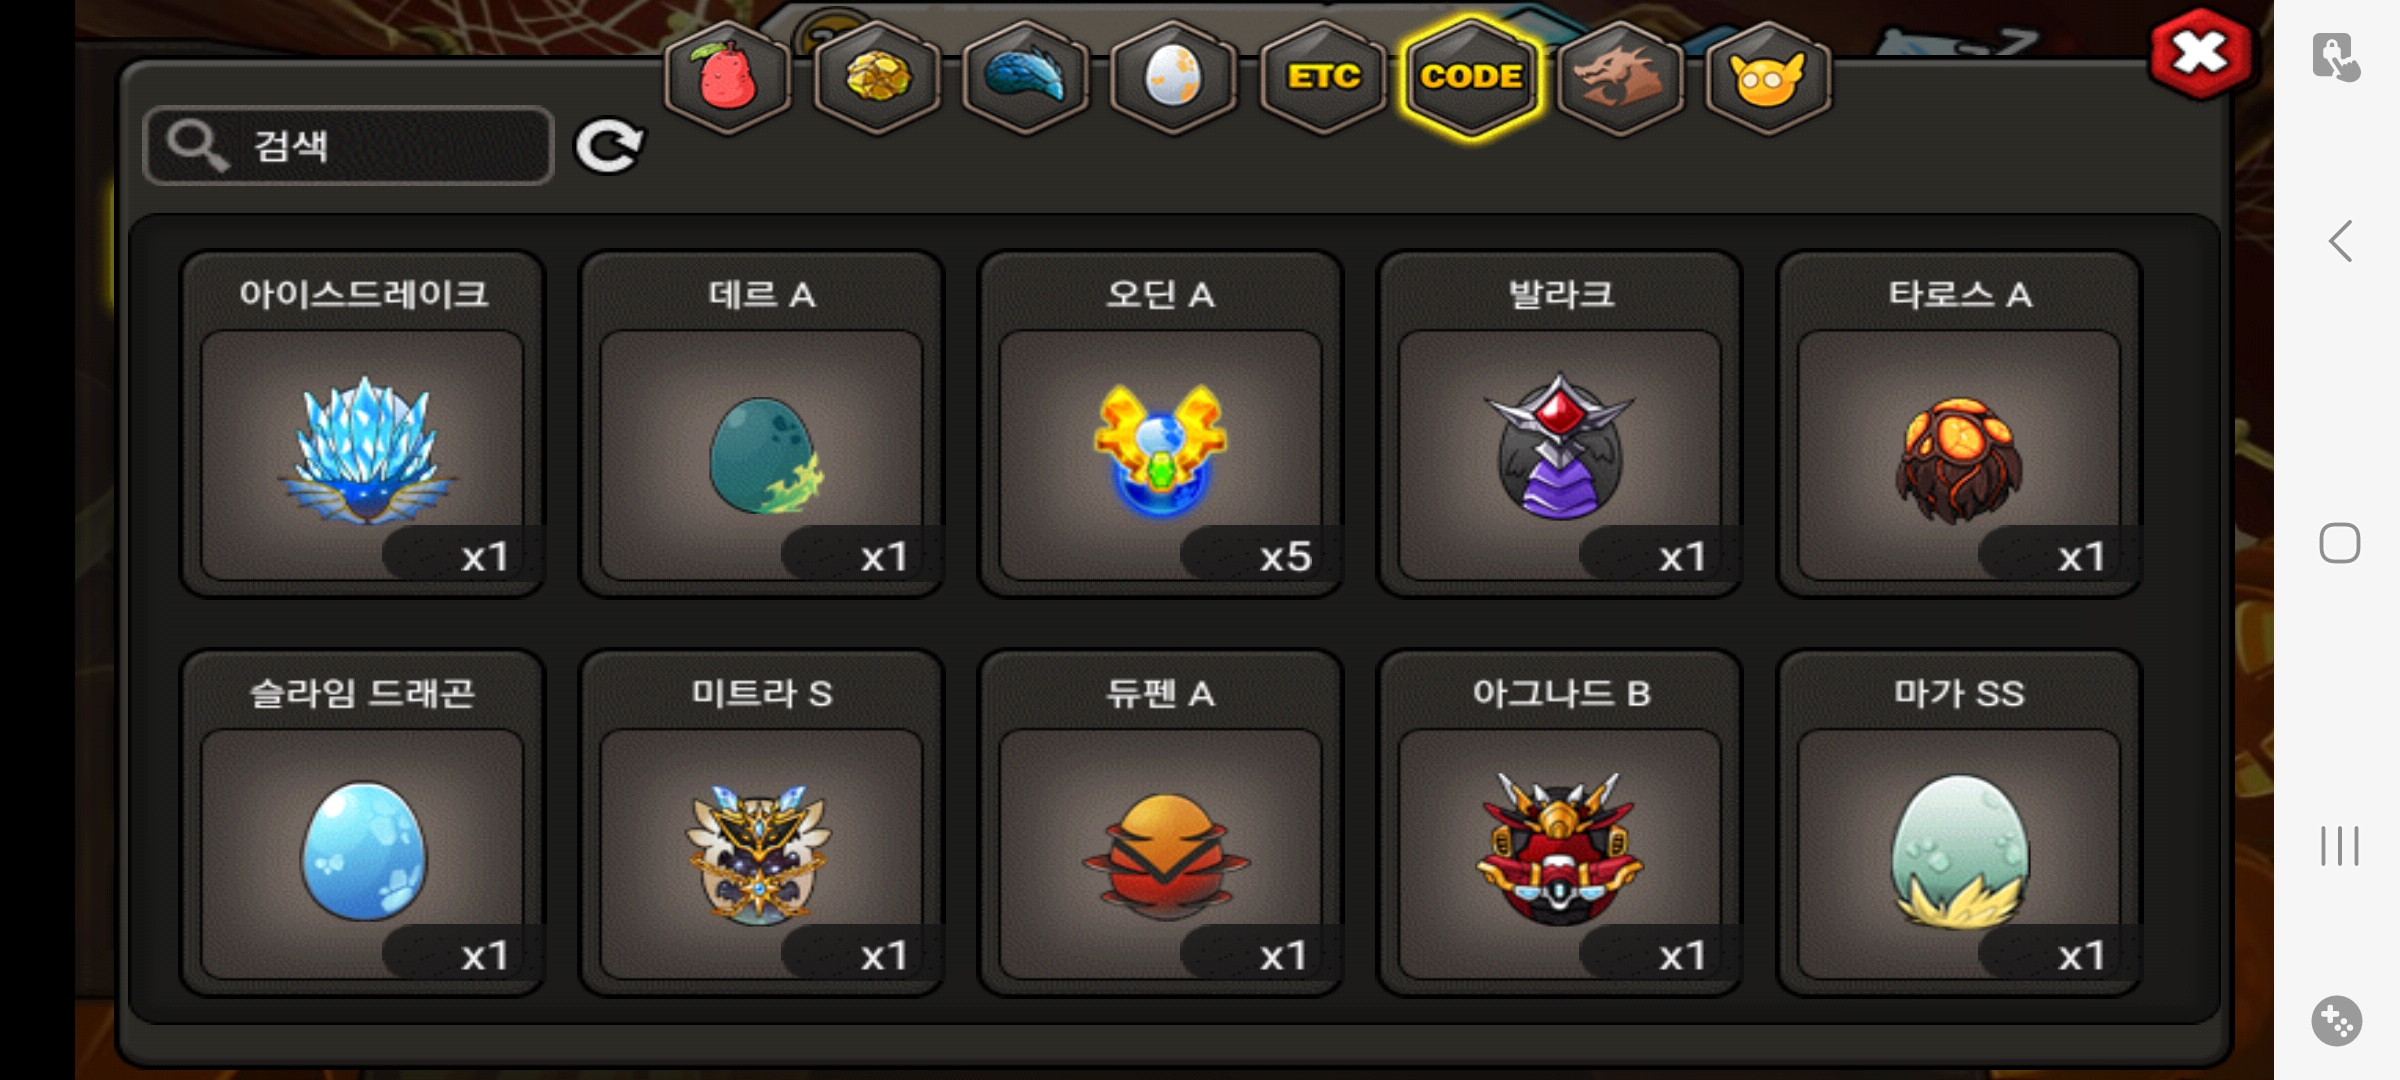
Task: Open the brown dragon category tab
Action: (x=1620, y=77)
